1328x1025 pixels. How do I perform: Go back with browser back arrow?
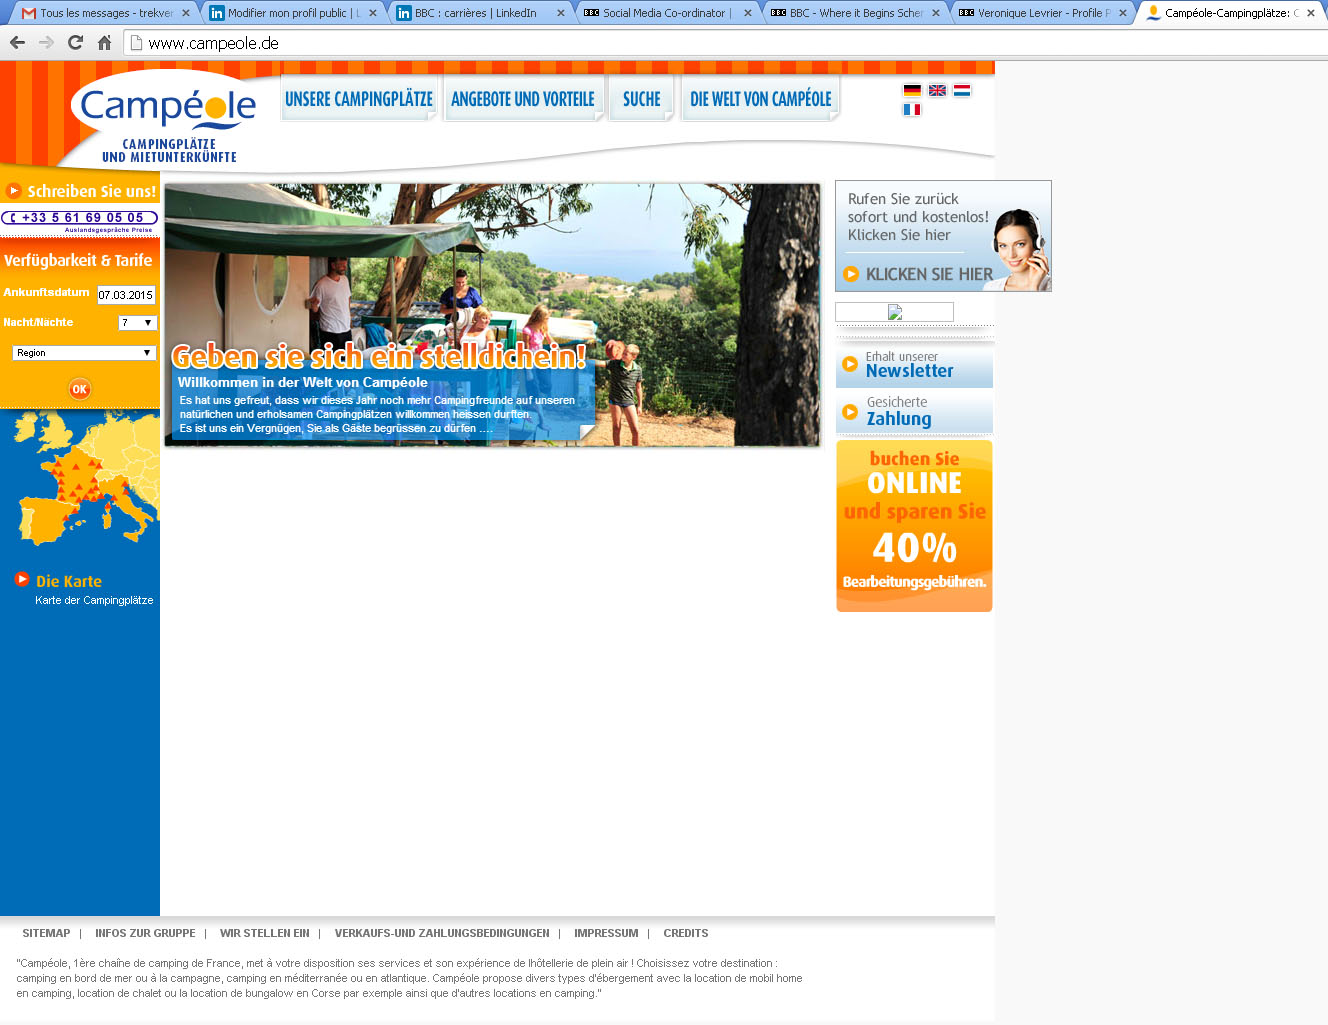click(17, 42)
